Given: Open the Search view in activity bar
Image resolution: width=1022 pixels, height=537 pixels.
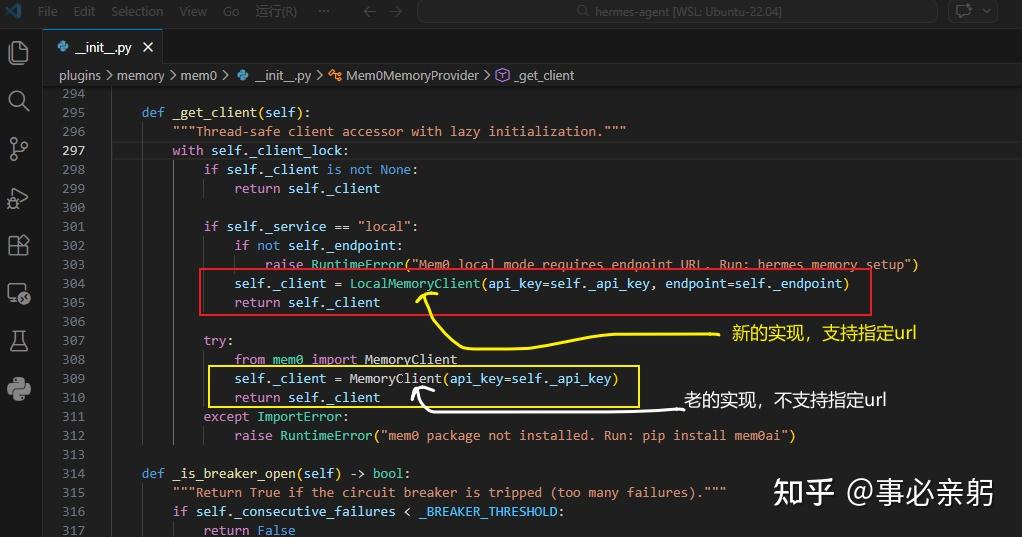Looking at the screenshot, I should click(18, 101).
